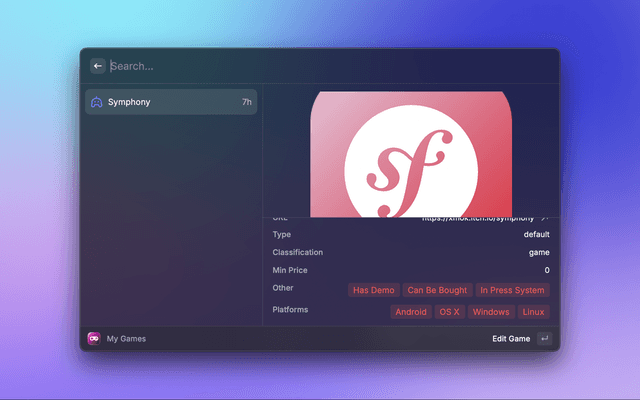This screenshot has height=400, width=640.
Task: Click the game controller icon beside Symphony
Action: pyautogui.click(x=96, y=102)
